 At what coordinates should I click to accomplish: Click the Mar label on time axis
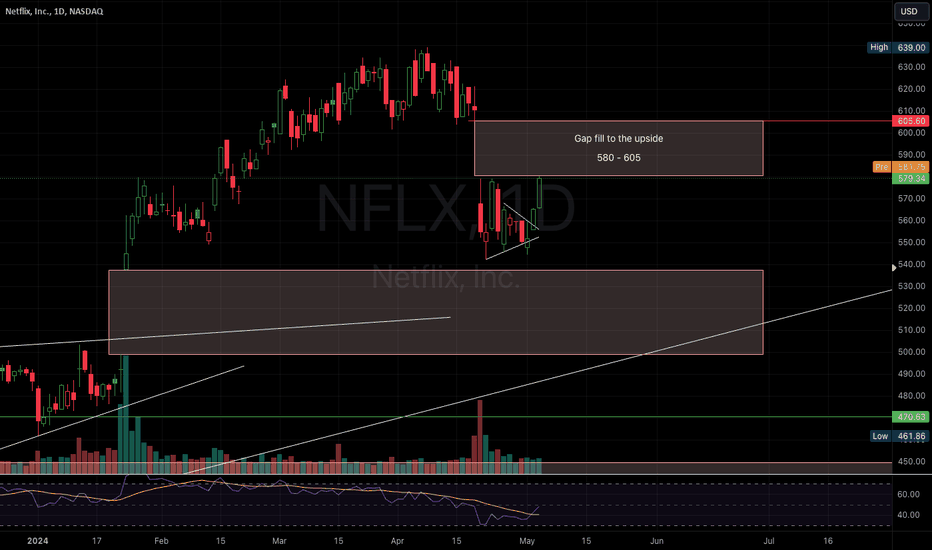(x=279, y=541)
